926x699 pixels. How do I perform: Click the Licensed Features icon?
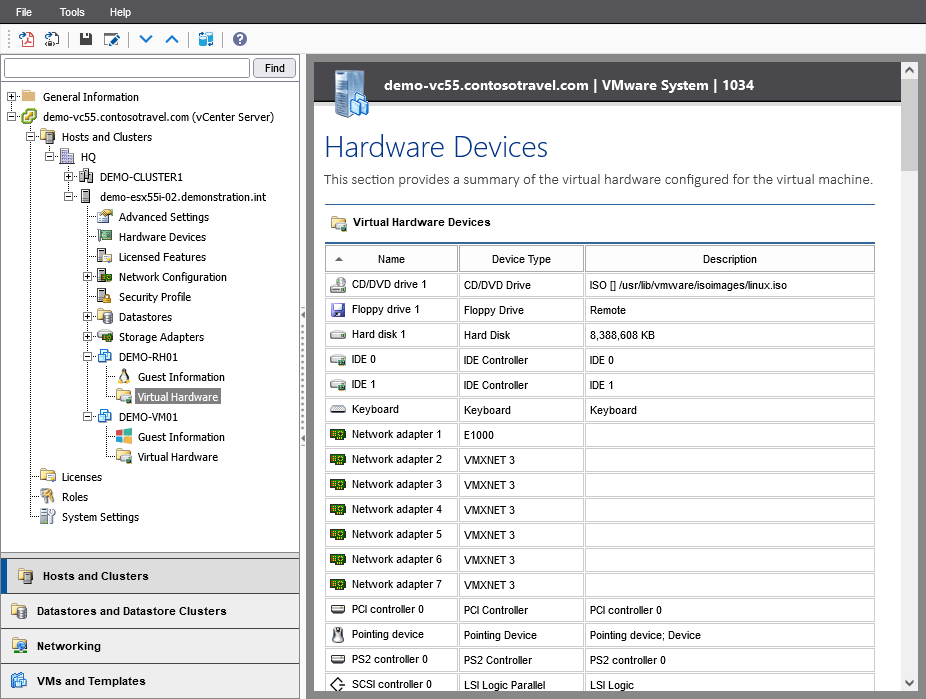click(x=105, y=256)
